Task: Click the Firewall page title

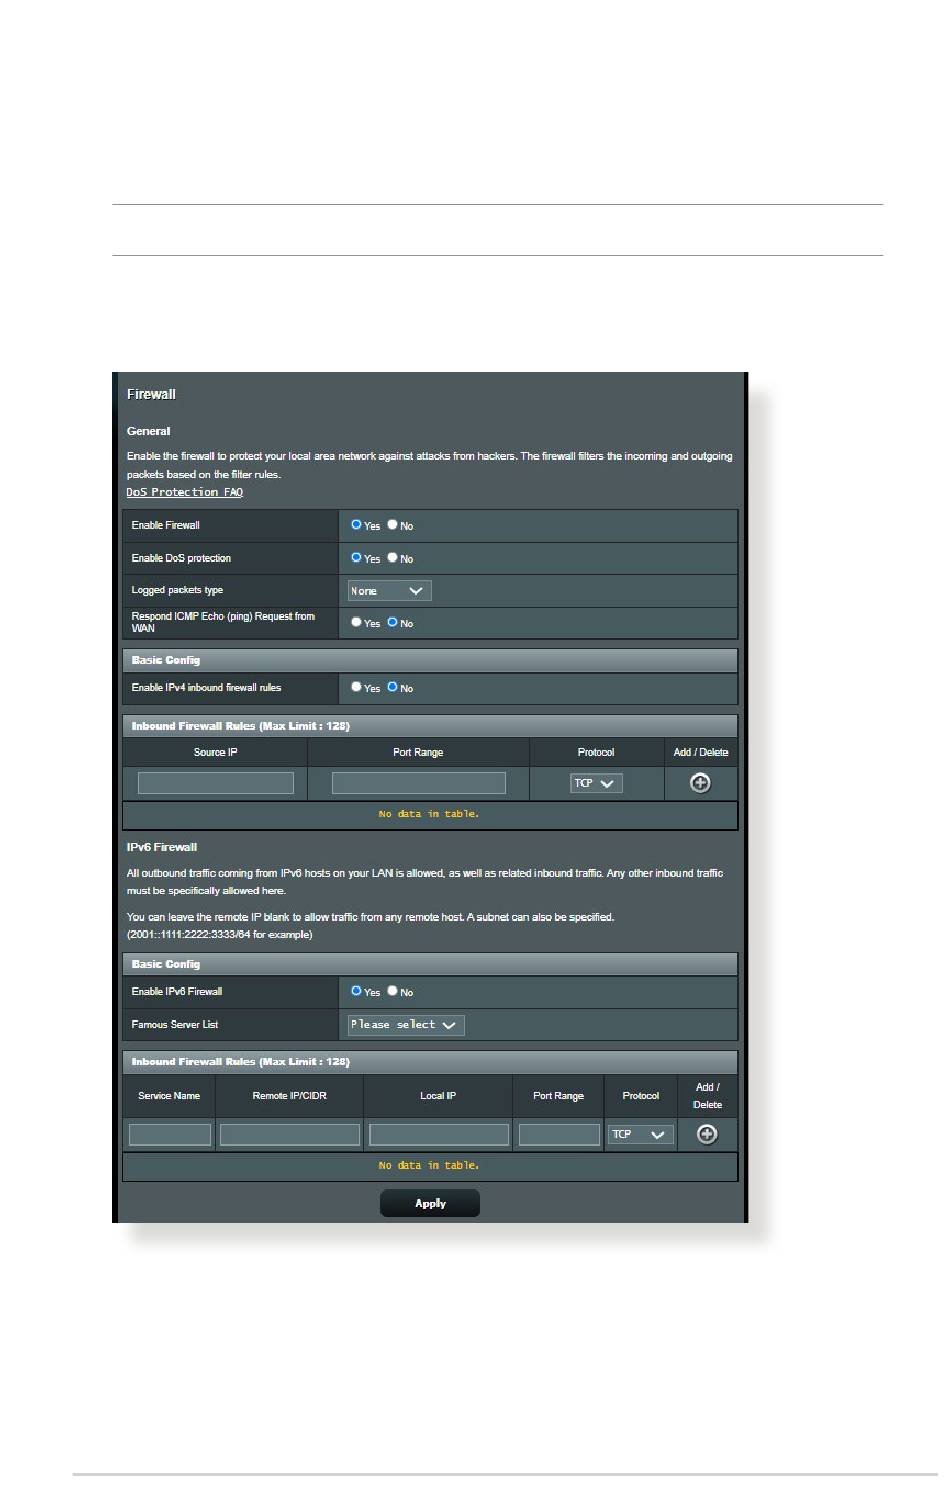Action: click(151, 394)
